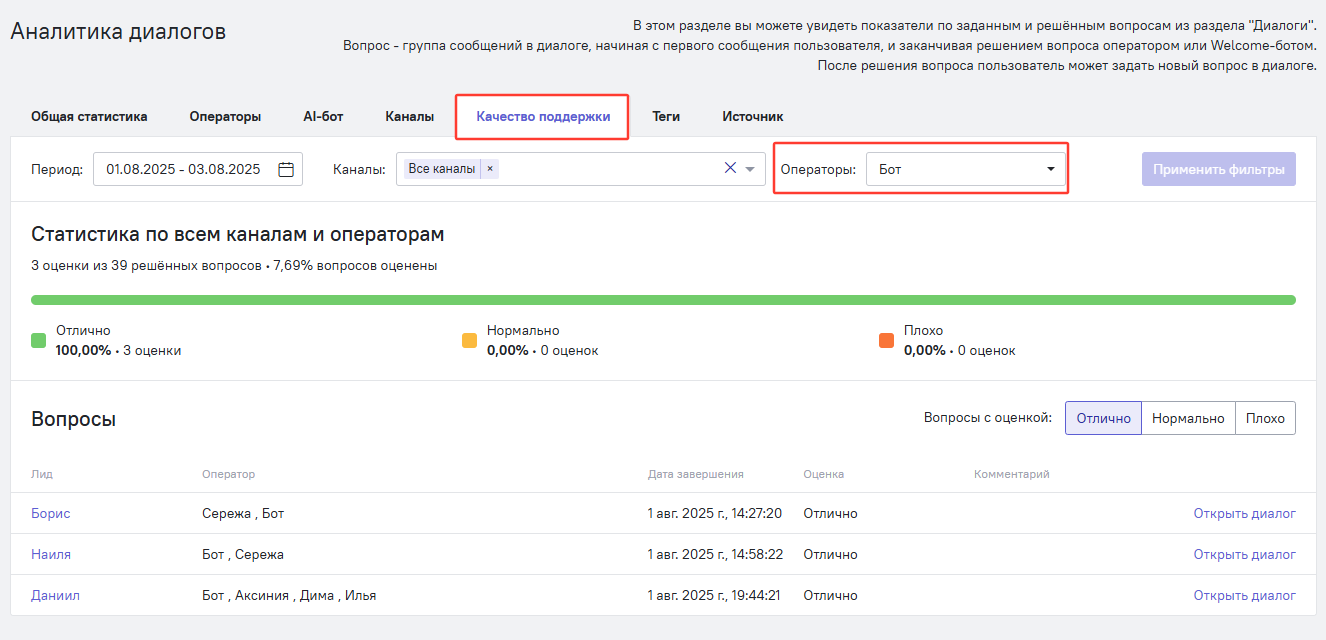Open the "Источник" tab
Viewport: 1326px width, 640px height.
coord(752,117)
